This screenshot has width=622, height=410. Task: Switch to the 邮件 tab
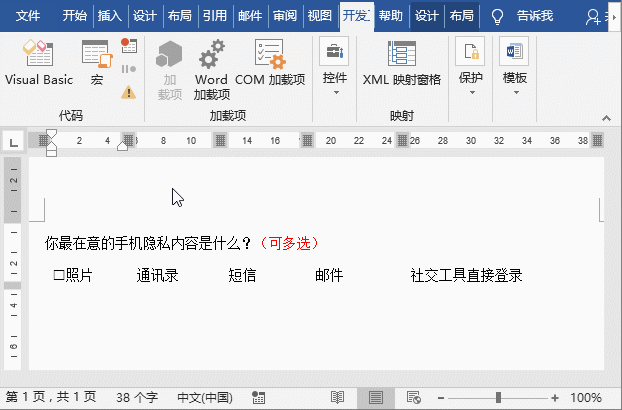[x=250, y=16]
